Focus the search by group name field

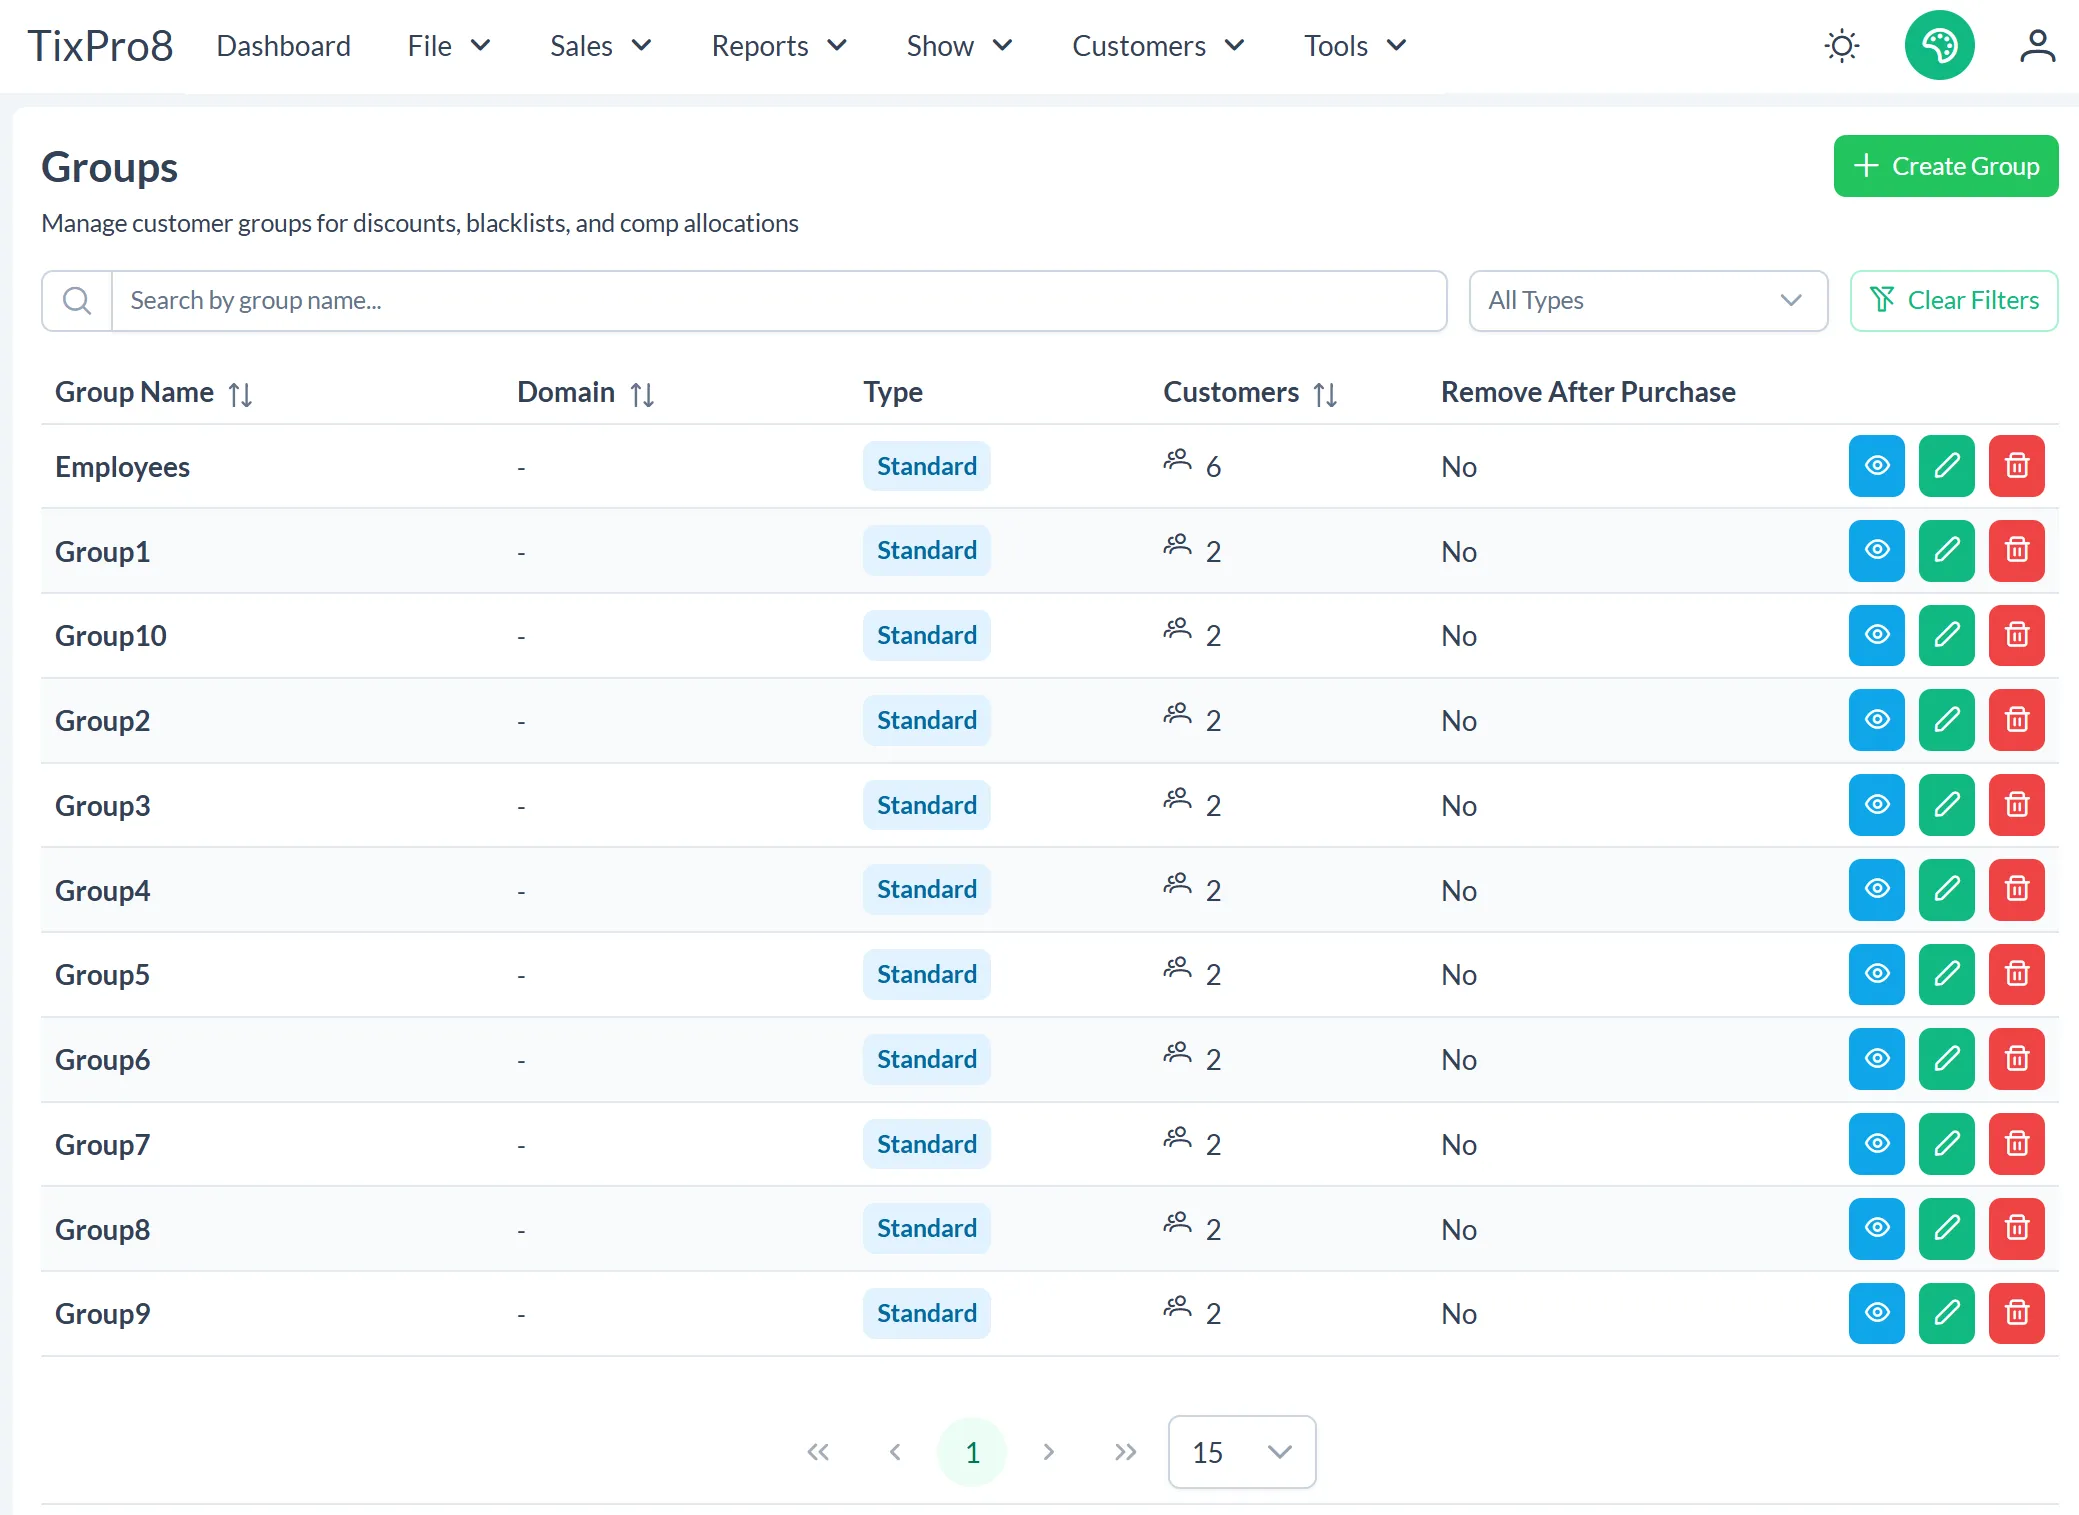point(778,300)
